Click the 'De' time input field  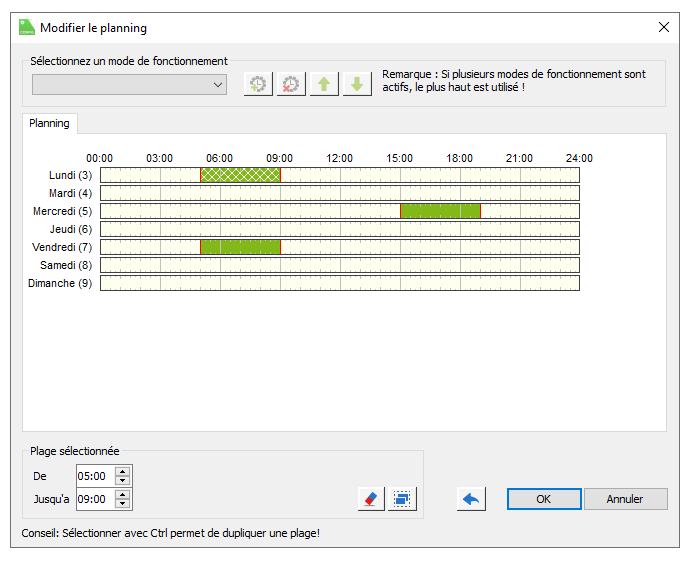tap(94, 476)
